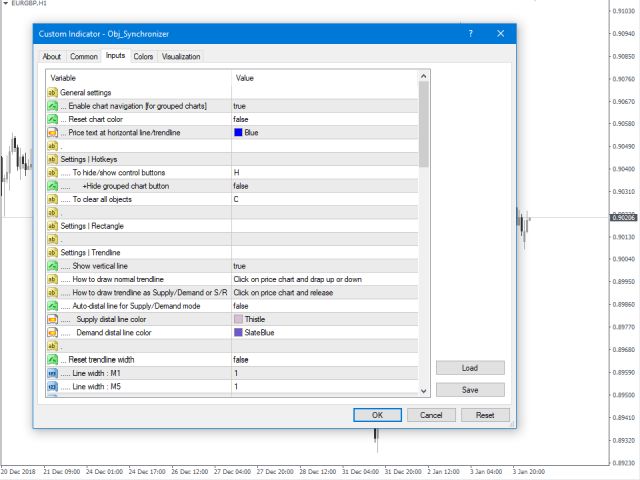Viewport: 640px width, 480px height.
Task: Click the vertical scrollbar thumb of inputs list
Action: point(423,124)
